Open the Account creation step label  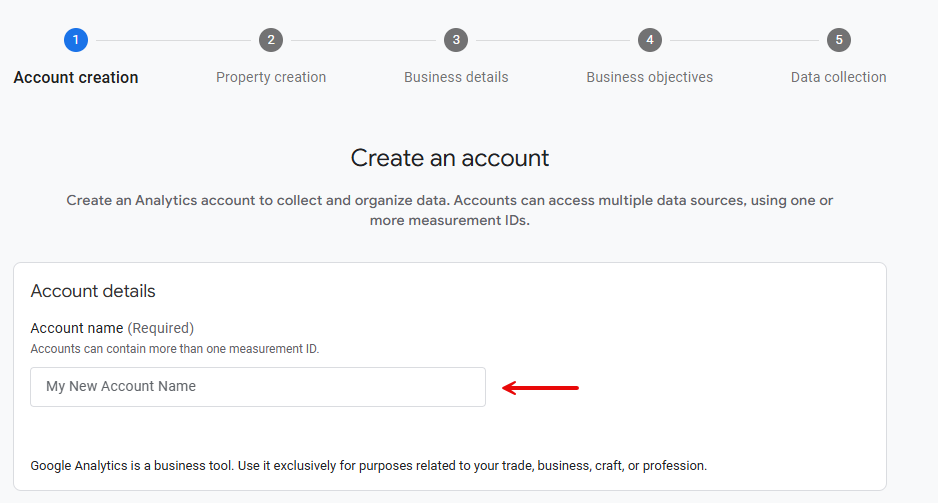click(x=76, y=77)
